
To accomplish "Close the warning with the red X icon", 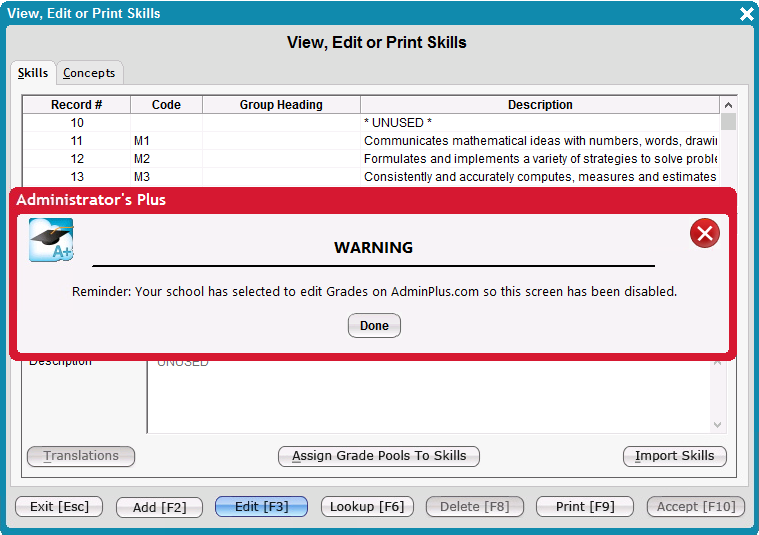I will 704,233.
